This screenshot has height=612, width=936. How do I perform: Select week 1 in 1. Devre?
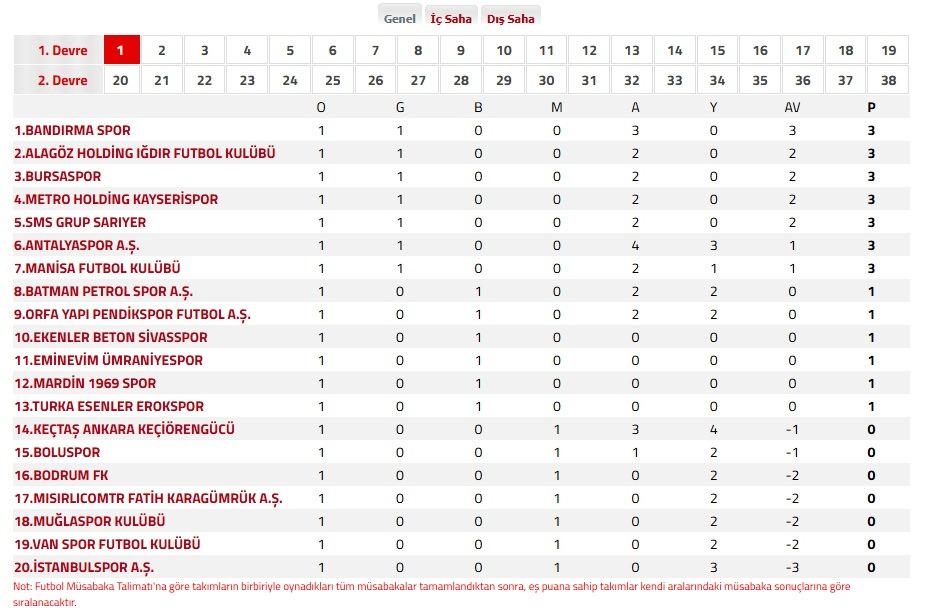click(122, 50)
